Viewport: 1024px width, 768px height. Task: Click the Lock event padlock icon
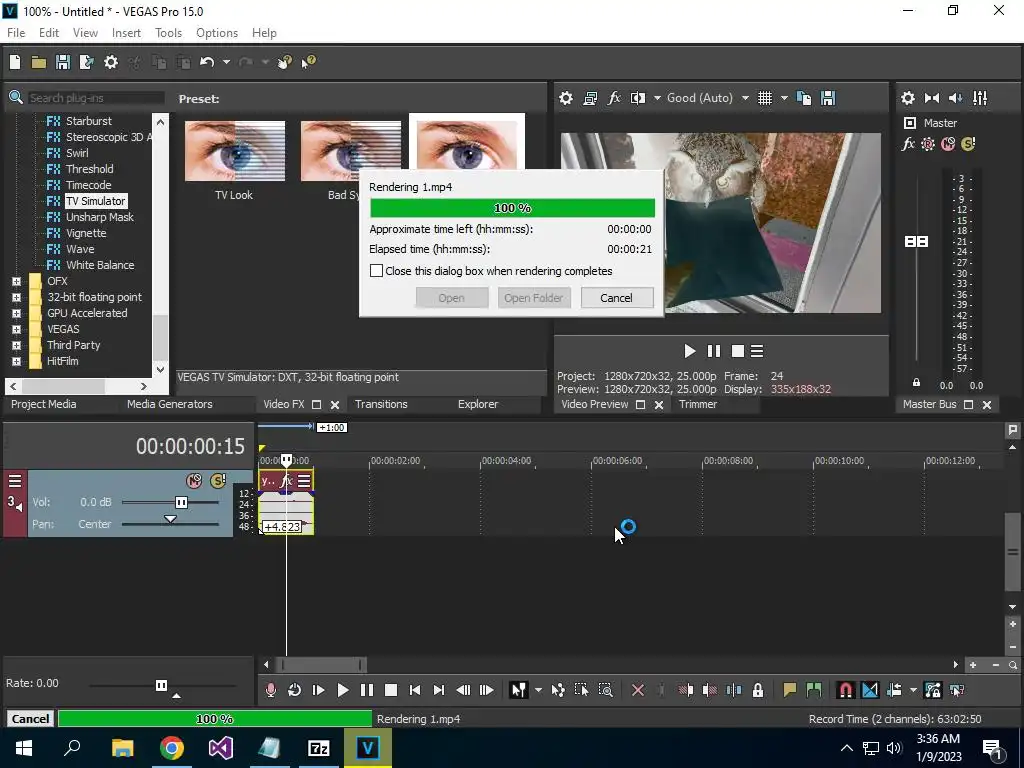tap(758, 690)
